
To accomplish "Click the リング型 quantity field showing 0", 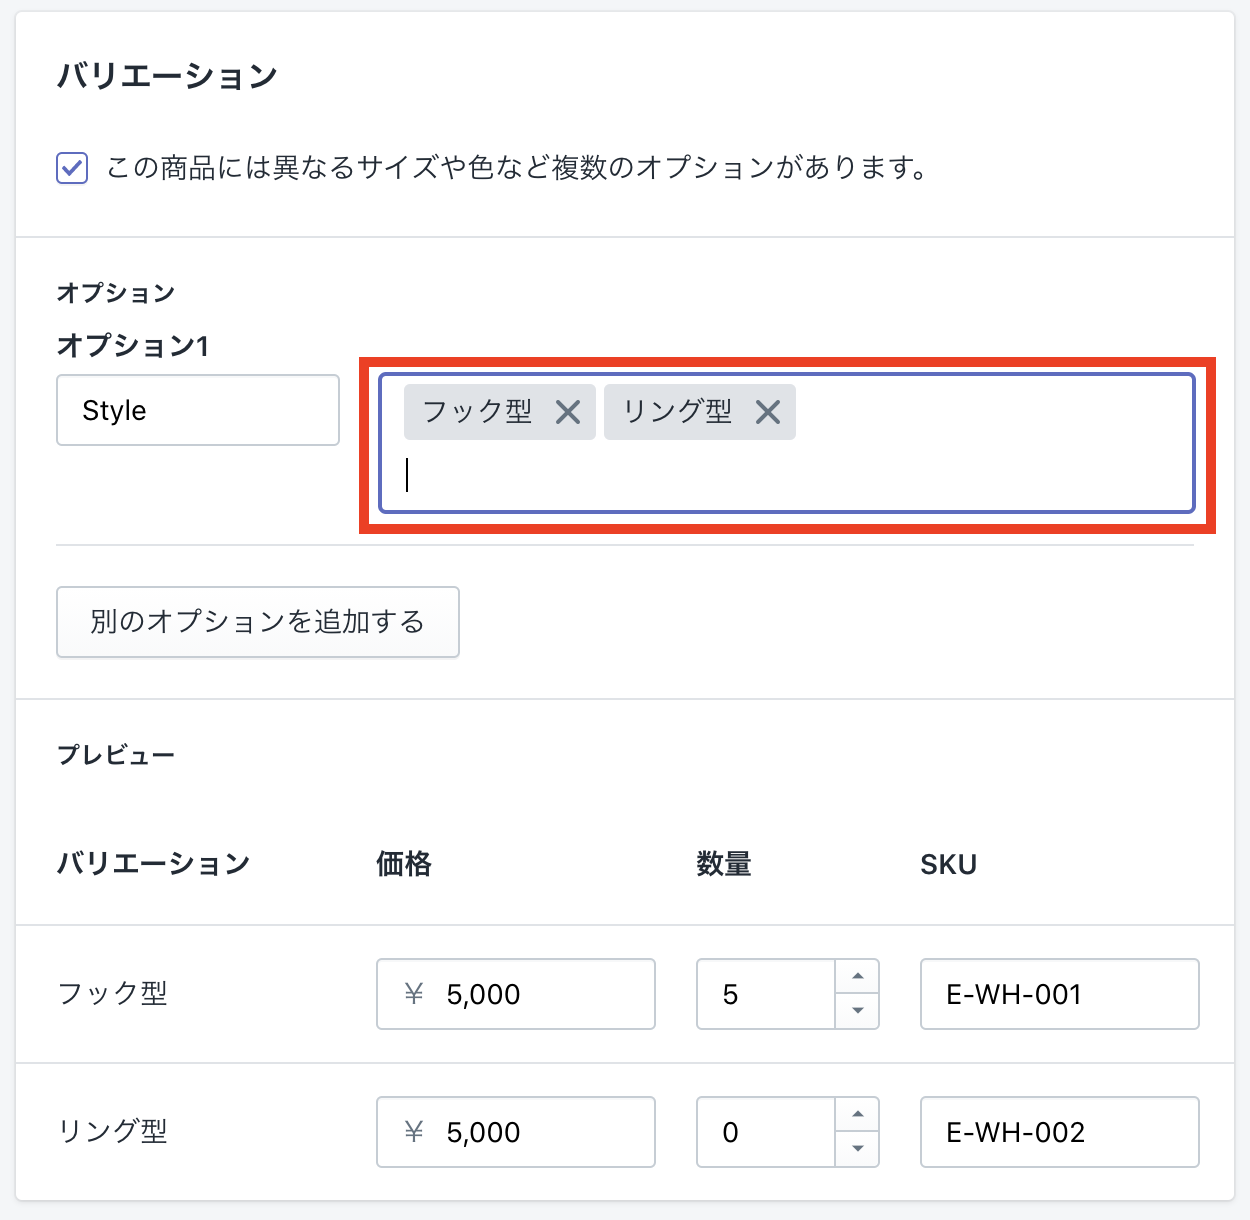I will (x=765, y=1132).
